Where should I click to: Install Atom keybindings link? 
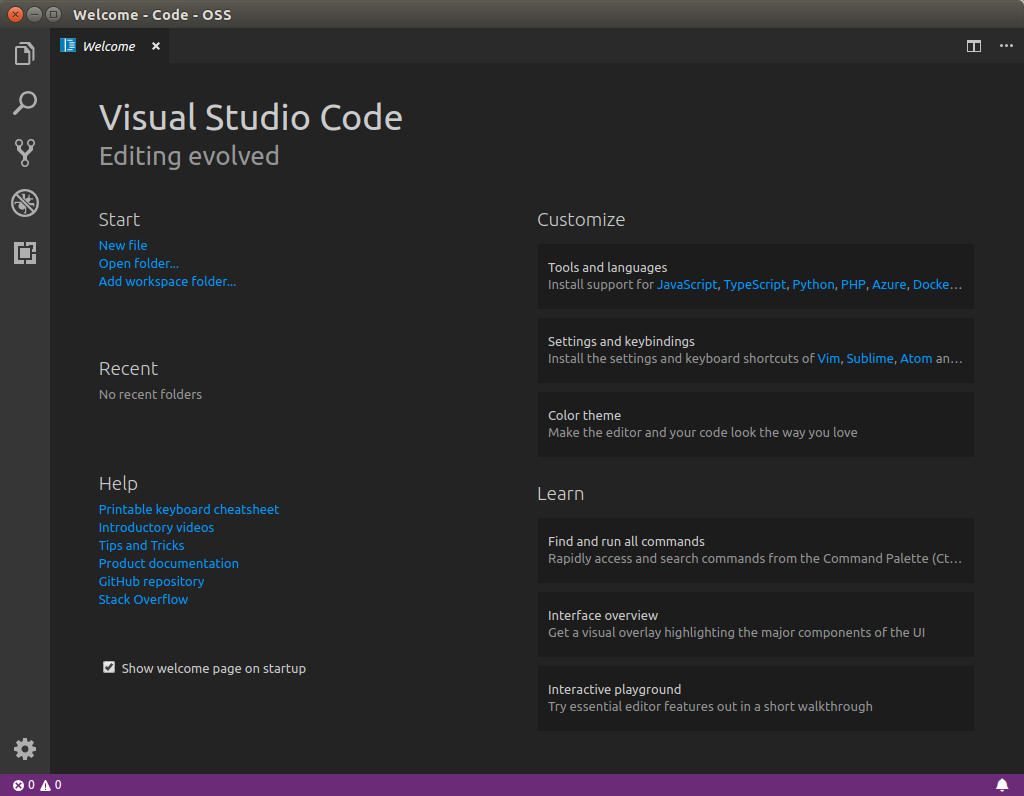point(916,358)
